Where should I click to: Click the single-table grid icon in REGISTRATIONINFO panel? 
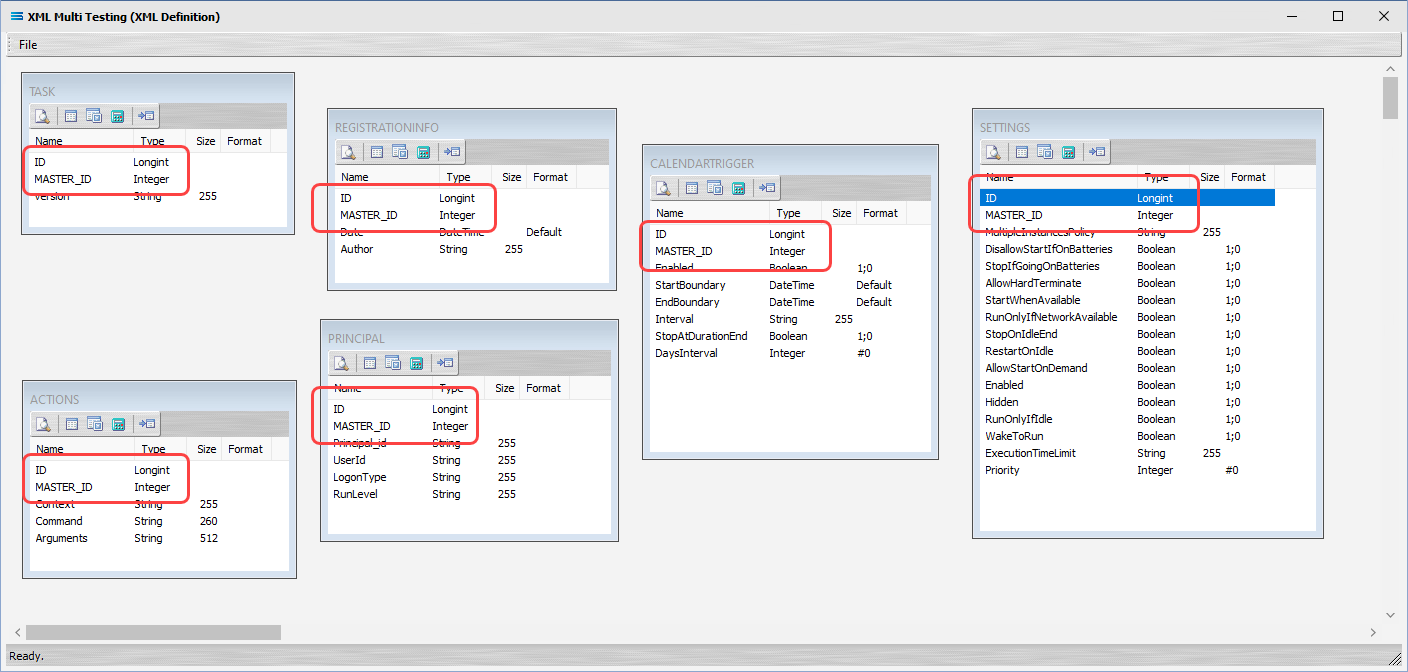377,152
